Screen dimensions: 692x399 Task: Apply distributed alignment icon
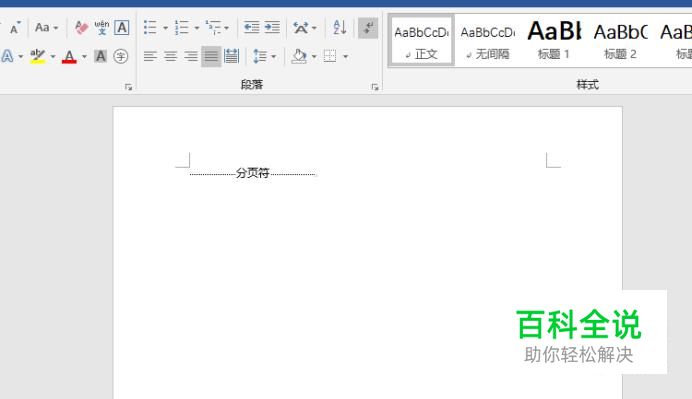tap(231, 56)
